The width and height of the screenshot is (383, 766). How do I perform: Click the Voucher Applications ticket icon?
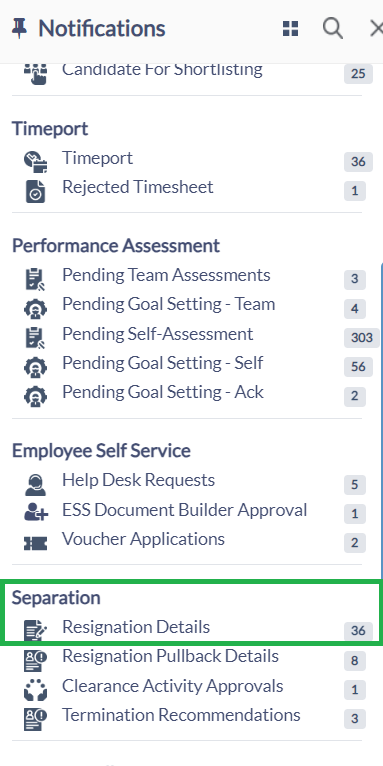tap(36, 543)
